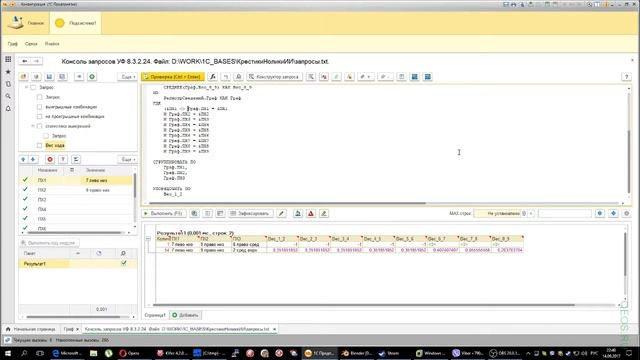
Task: Run Проверка (Ctrl + Enter) button
Action: 173,77
